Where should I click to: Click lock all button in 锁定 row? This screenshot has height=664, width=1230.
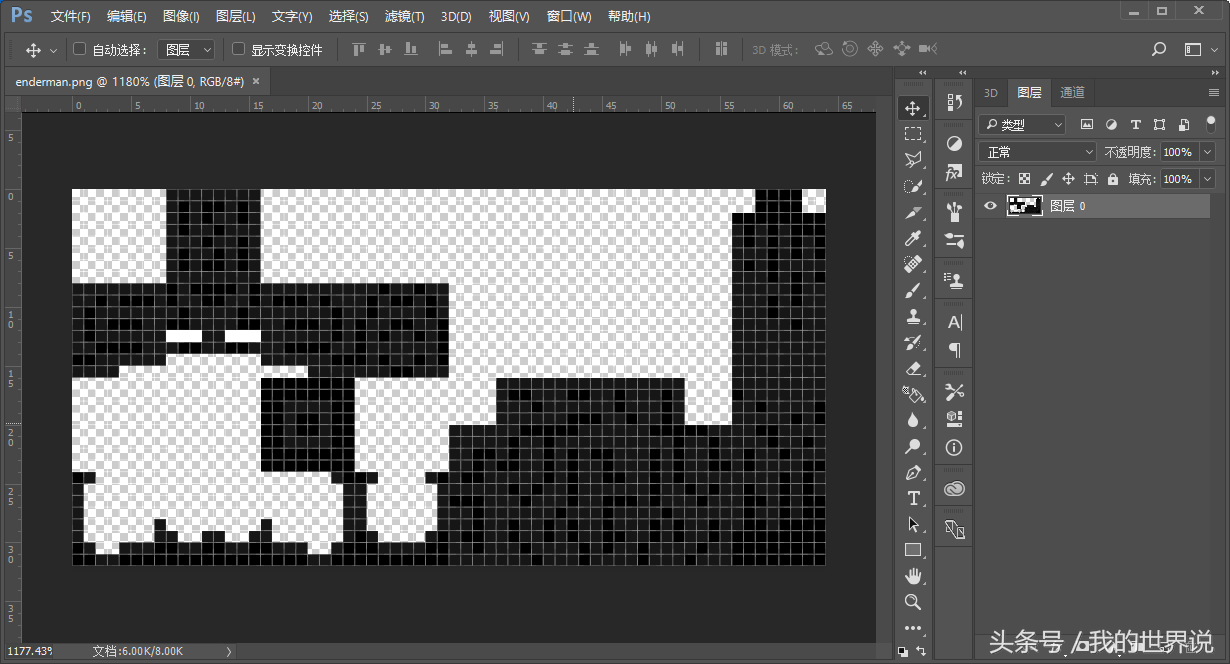pos(1112,179)
